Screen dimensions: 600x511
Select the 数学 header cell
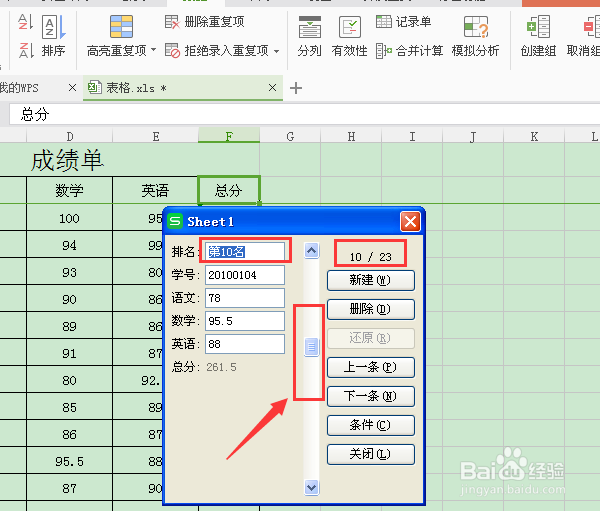(70, 190)
